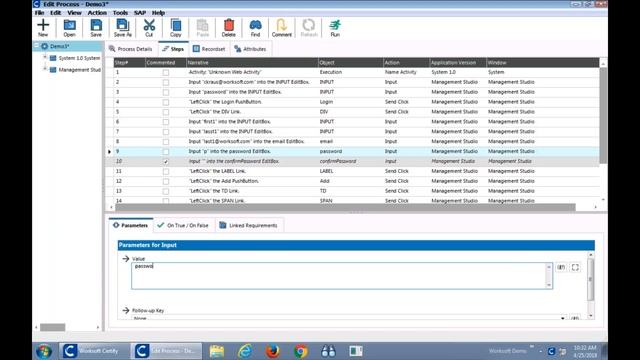Uncheck the Commented checkbox for step 10
The width and height of the screenshot is (640, 360).
pyautogui.click(x=166, y=162)
